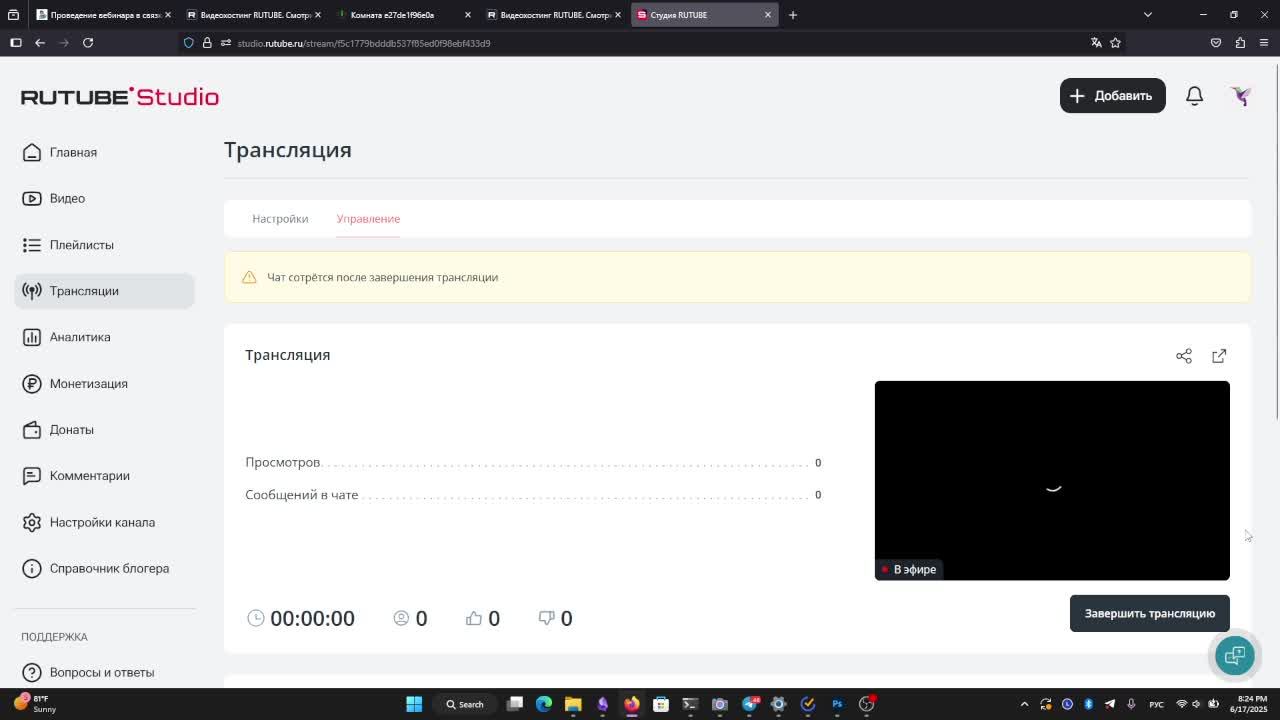Click the likes count
Image resolution: width=1280 pixels, height=720 pixels.
[482, 618]
